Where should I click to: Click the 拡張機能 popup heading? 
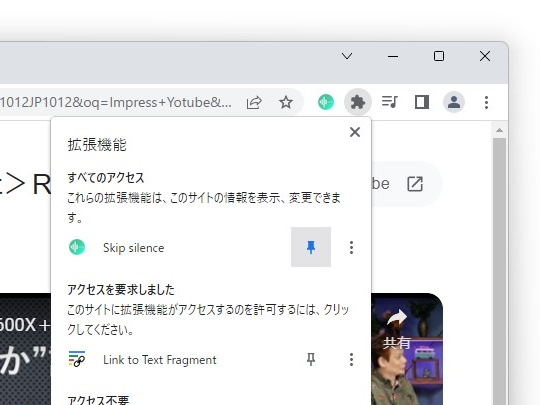[x=97, y=145]
